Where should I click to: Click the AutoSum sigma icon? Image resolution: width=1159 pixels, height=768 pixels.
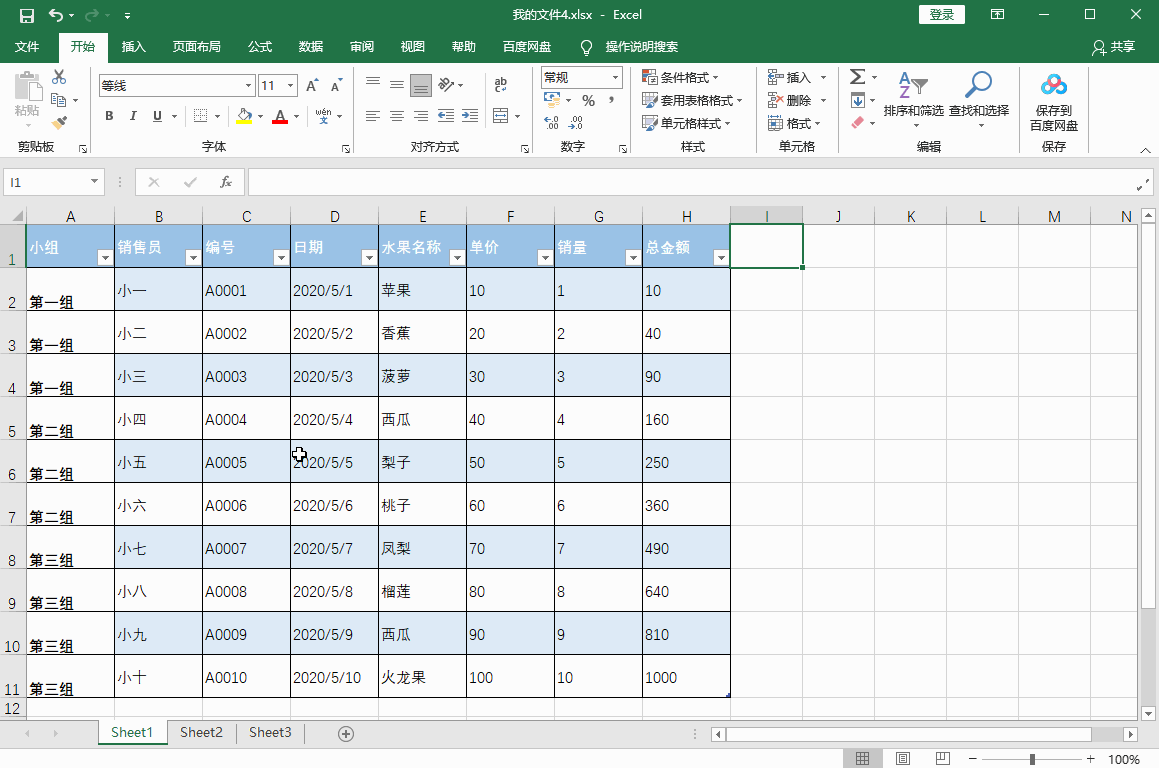[857, 77]
